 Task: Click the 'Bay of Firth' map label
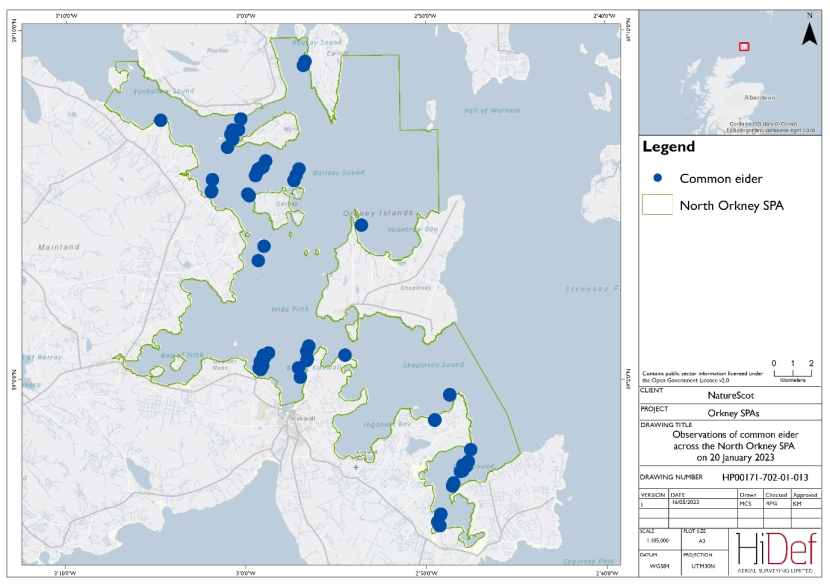pos(182,355)
